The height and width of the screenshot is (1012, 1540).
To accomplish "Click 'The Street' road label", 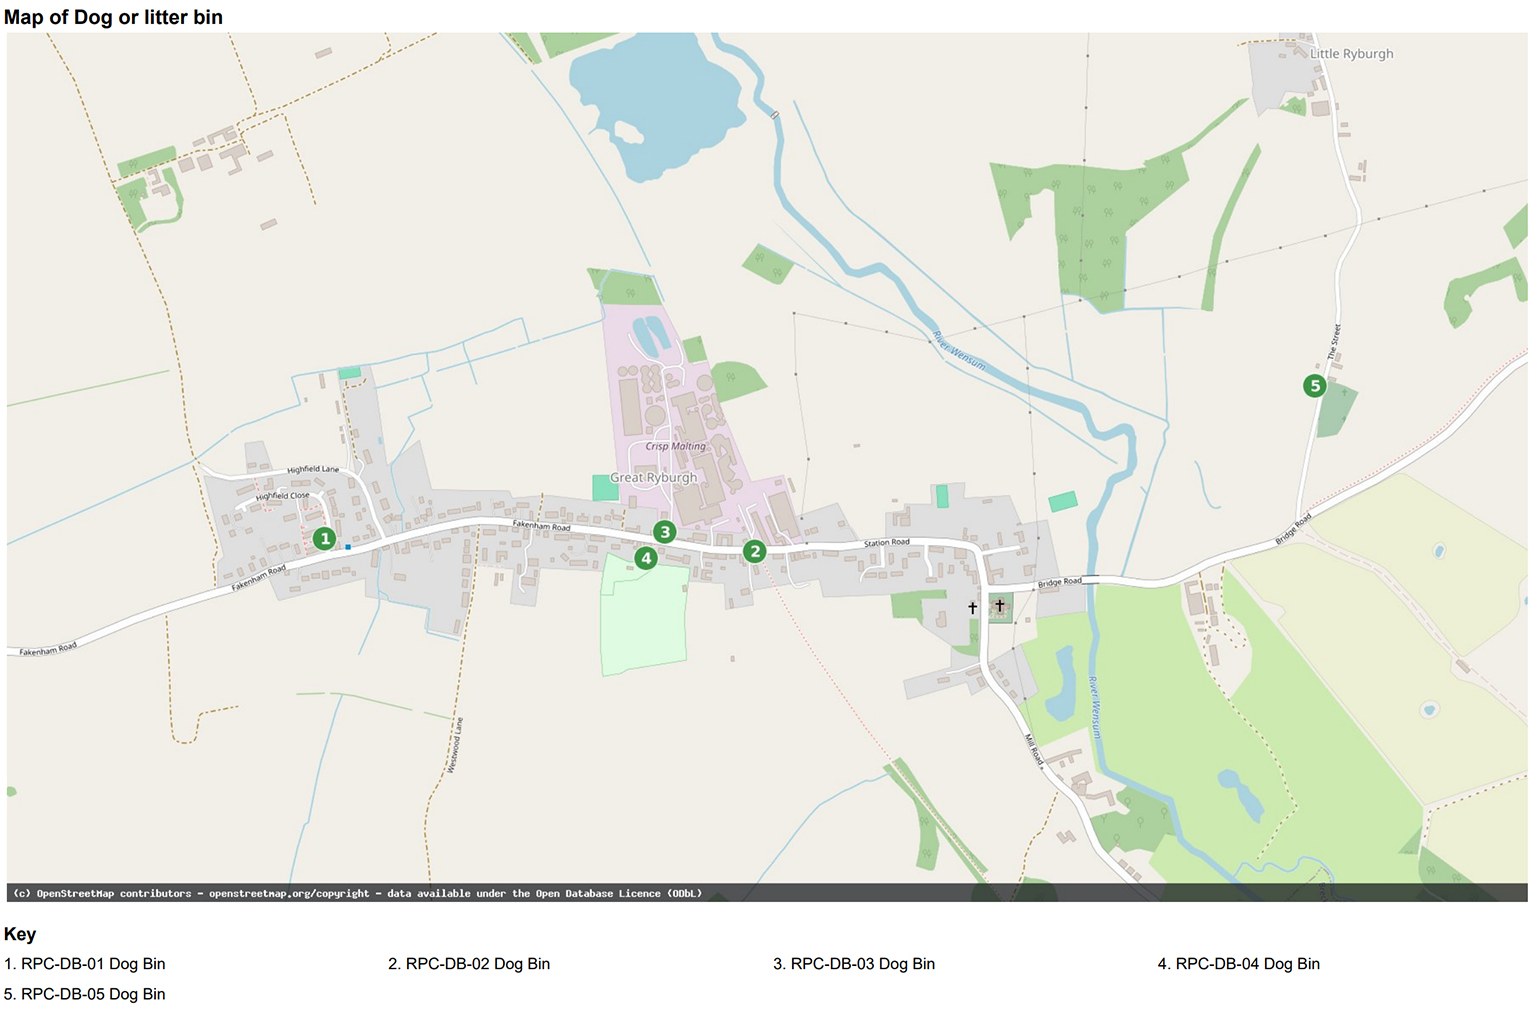I will pyautogui.click(x=1334, y=342).
